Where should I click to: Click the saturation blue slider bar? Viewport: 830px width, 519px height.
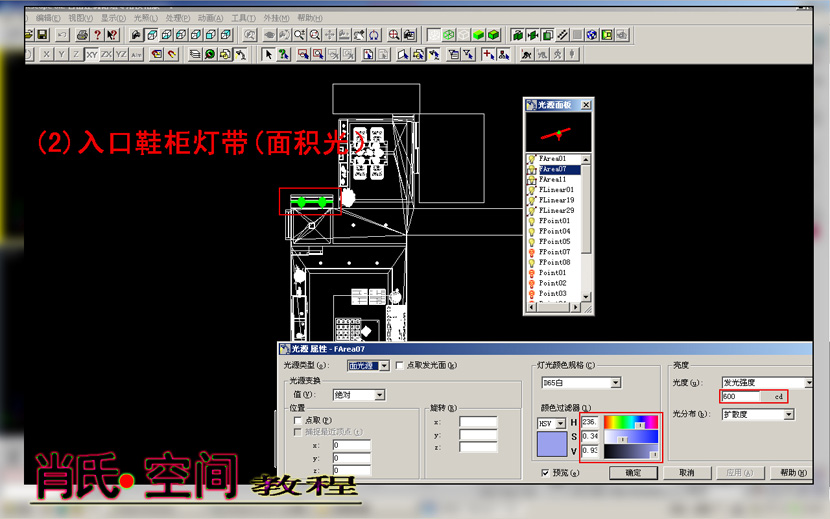(631, 436)
